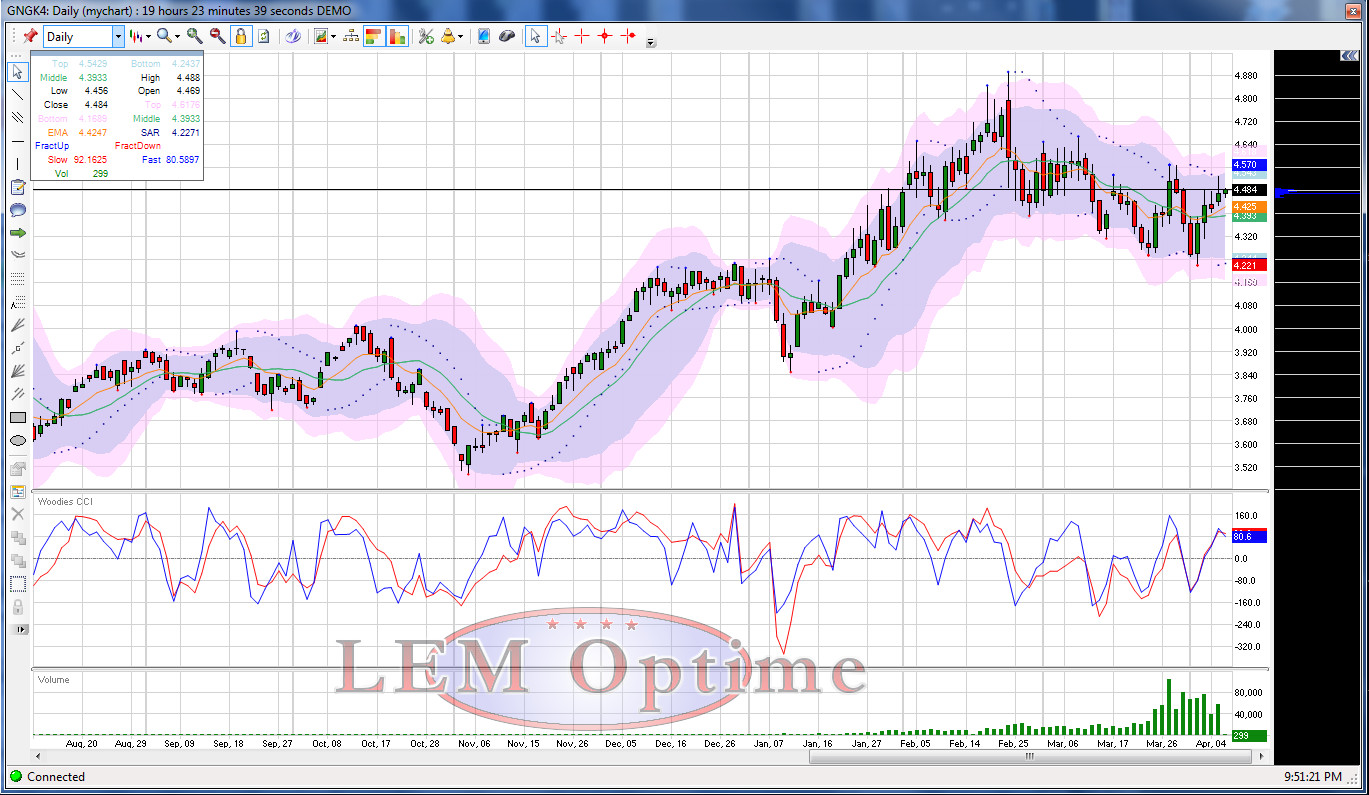Select the horizontal line drawing tool
This screenshot has height=795, width=1369.
[17, 141]
